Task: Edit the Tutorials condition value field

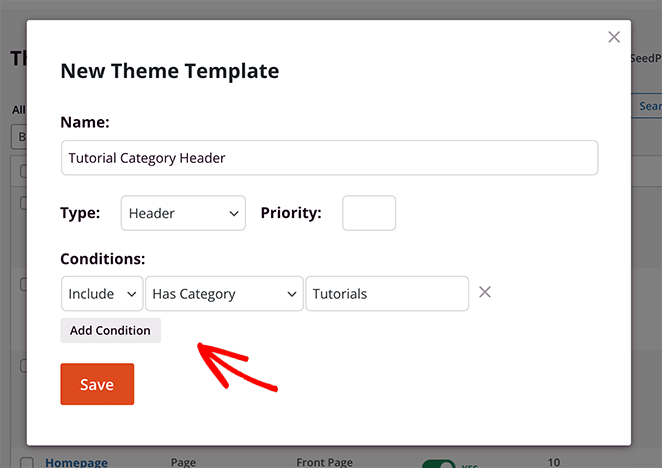Action: [x=387, y=294]
